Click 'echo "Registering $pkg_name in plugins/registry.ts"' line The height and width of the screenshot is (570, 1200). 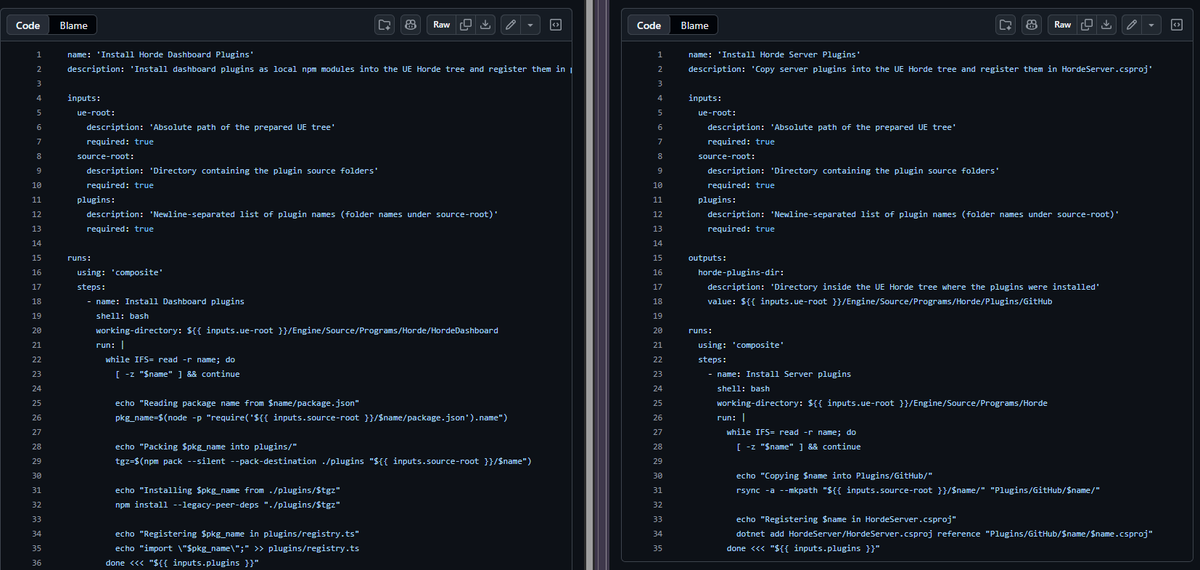pyautogui.click(x=238, y=534)
